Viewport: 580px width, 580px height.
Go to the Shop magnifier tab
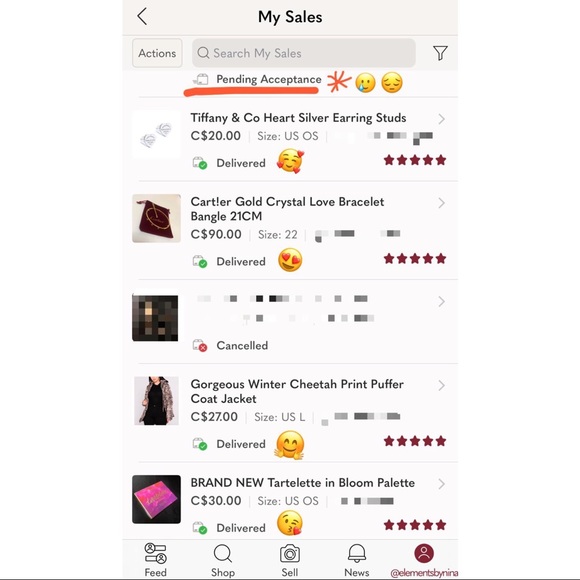click(x=223, y=553)
